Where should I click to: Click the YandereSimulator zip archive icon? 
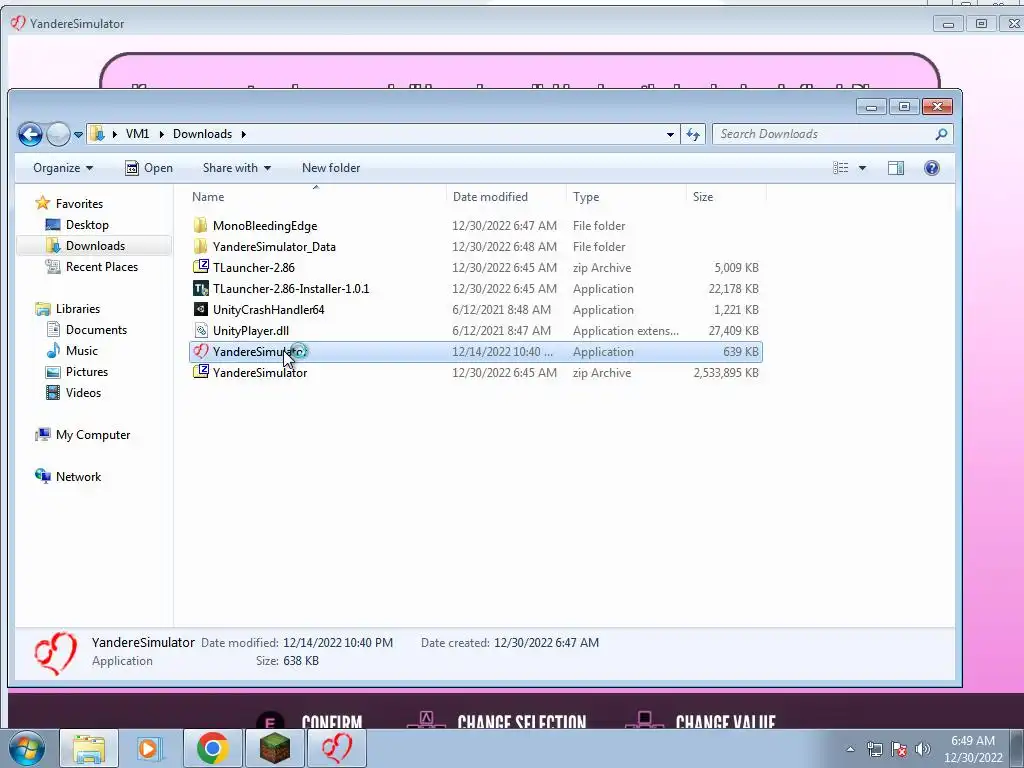click(200, 372)
